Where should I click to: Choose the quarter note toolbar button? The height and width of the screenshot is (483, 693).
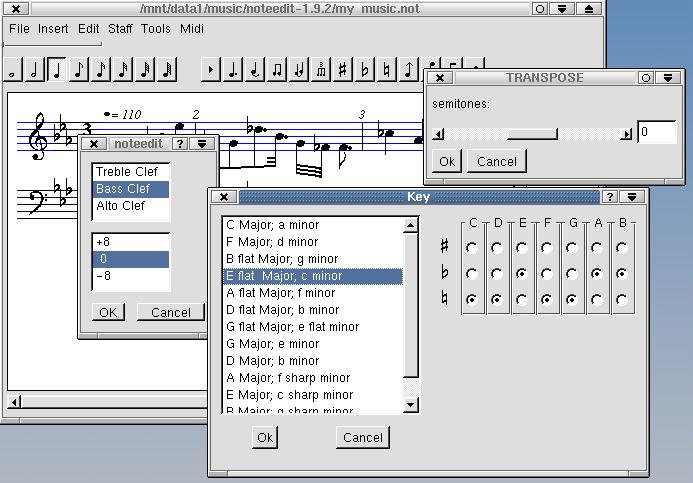coord(57,70)
